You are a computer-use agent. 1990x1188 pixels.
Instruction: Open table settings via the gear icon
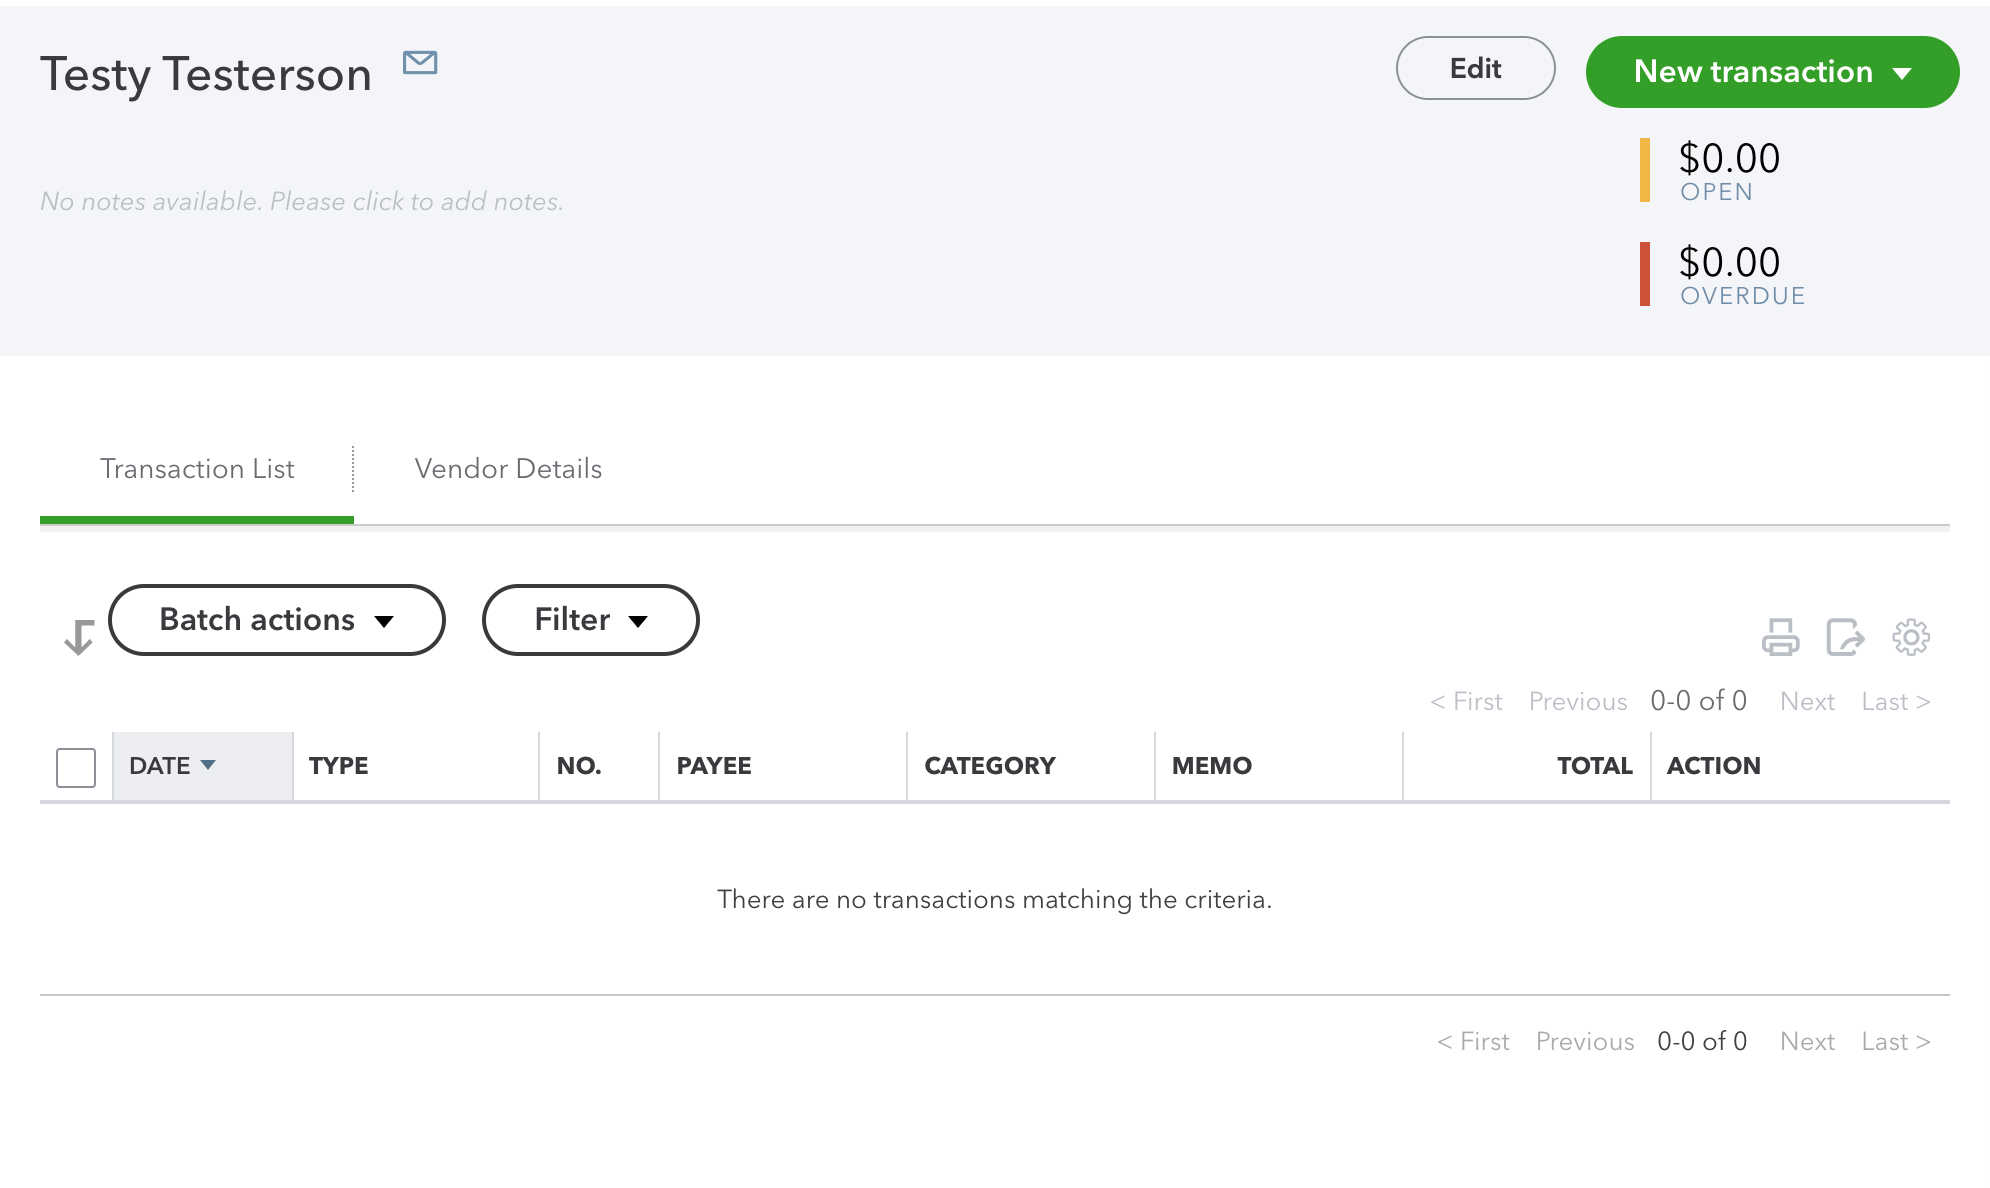(x=1912, y=637)
